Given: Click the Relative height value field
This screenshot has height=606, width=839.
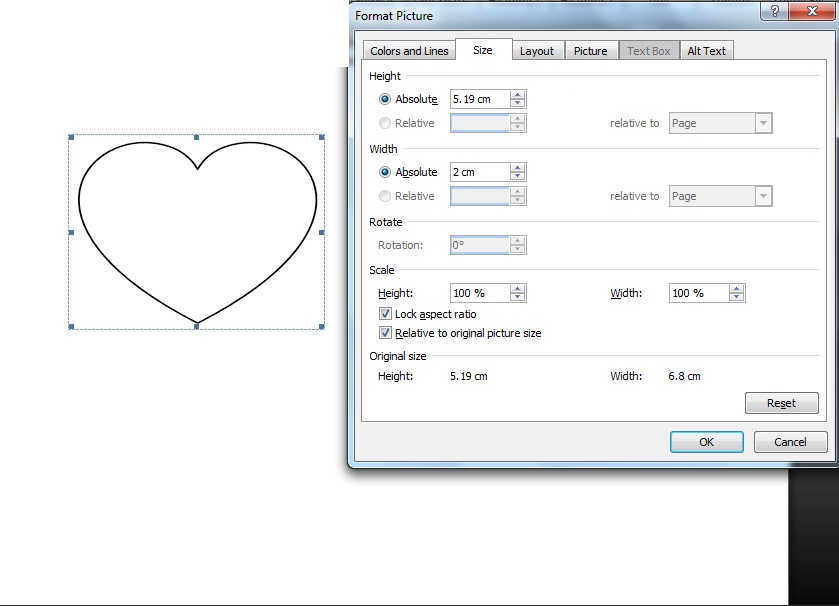Looking at the screenshot, I should (479, 123).
